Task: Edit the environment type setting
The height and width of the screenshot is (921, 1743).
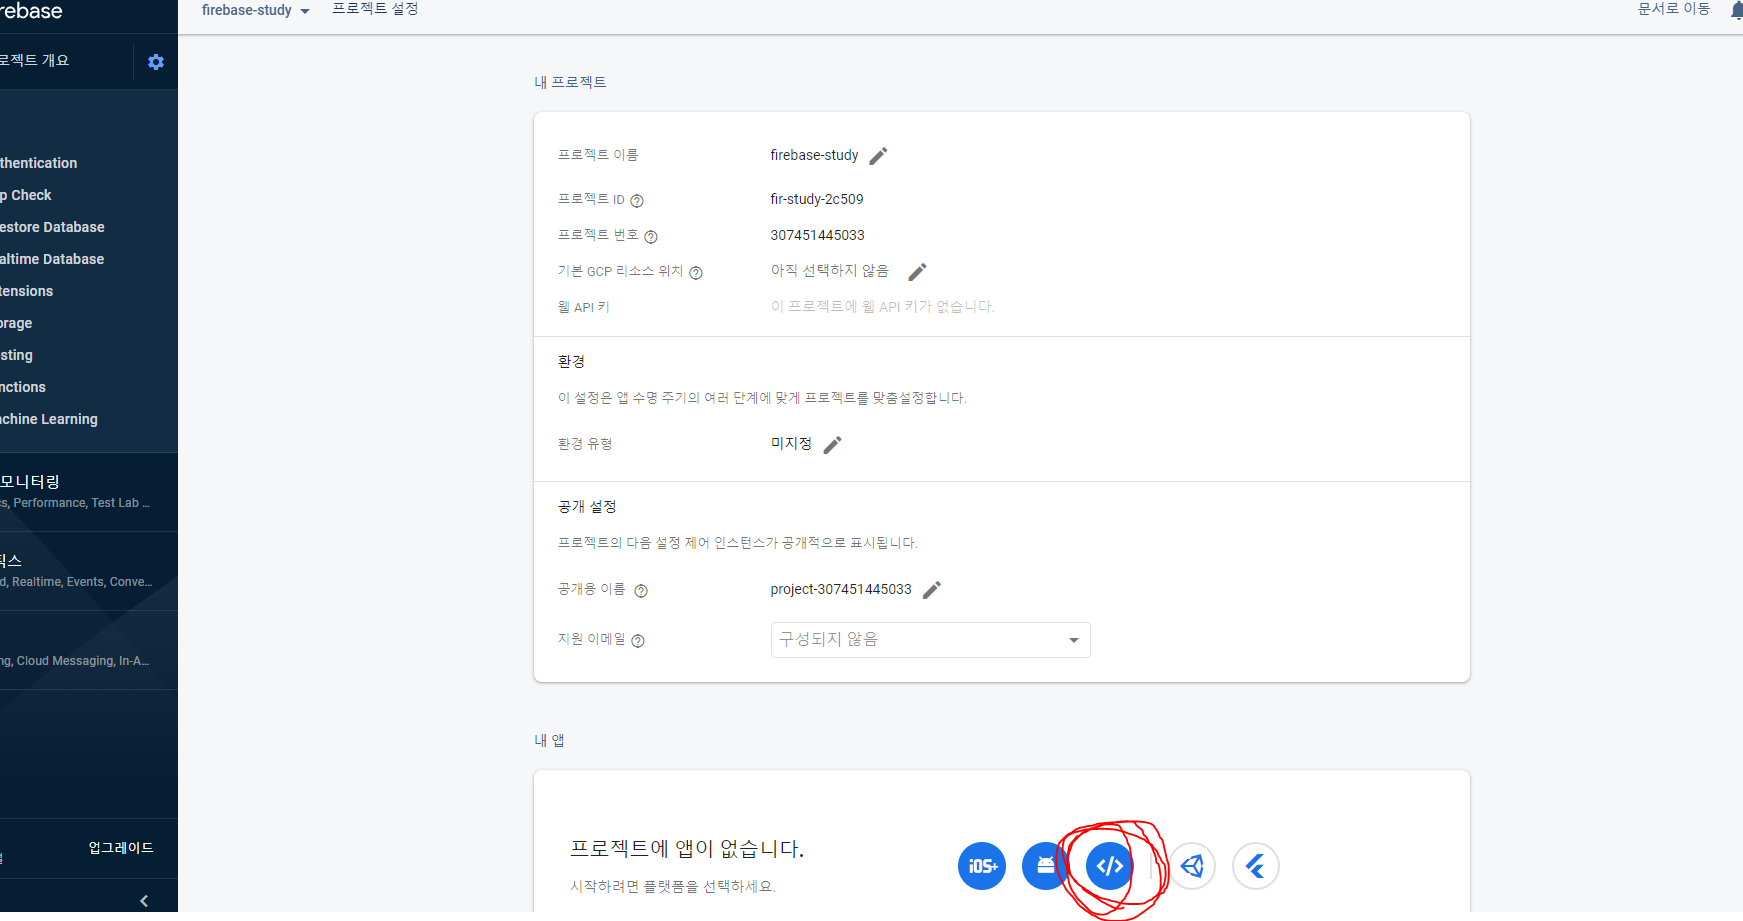Action: (x=832, y=445)
